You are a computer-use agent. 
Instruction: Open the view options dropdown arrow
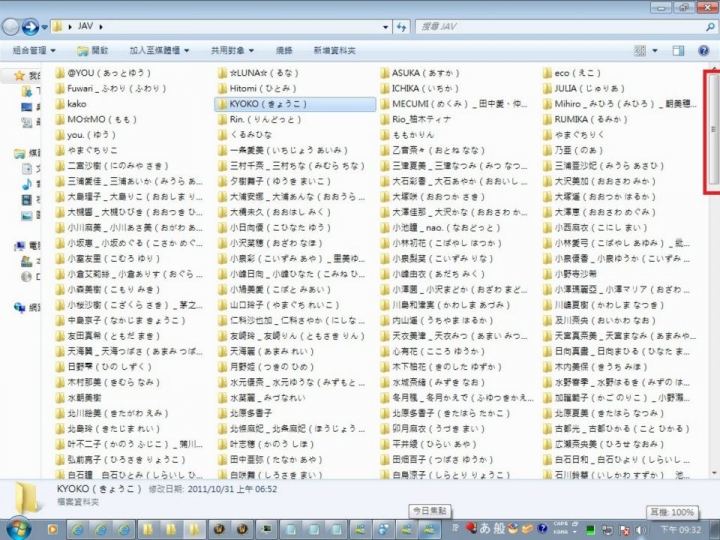[655, 51]
